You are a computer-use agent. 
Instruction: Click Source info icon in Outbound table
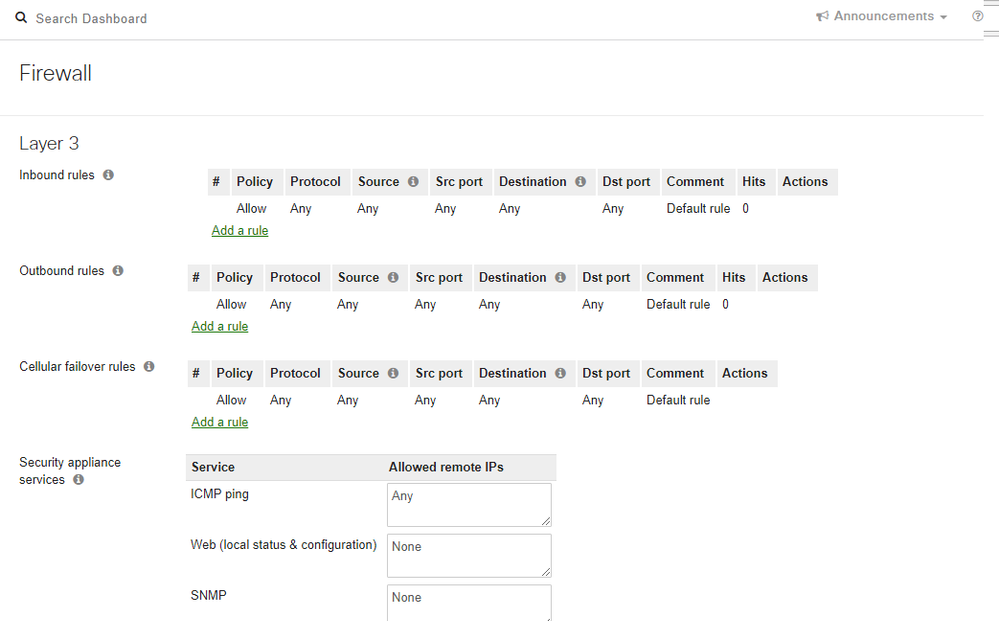pos(393,278)
